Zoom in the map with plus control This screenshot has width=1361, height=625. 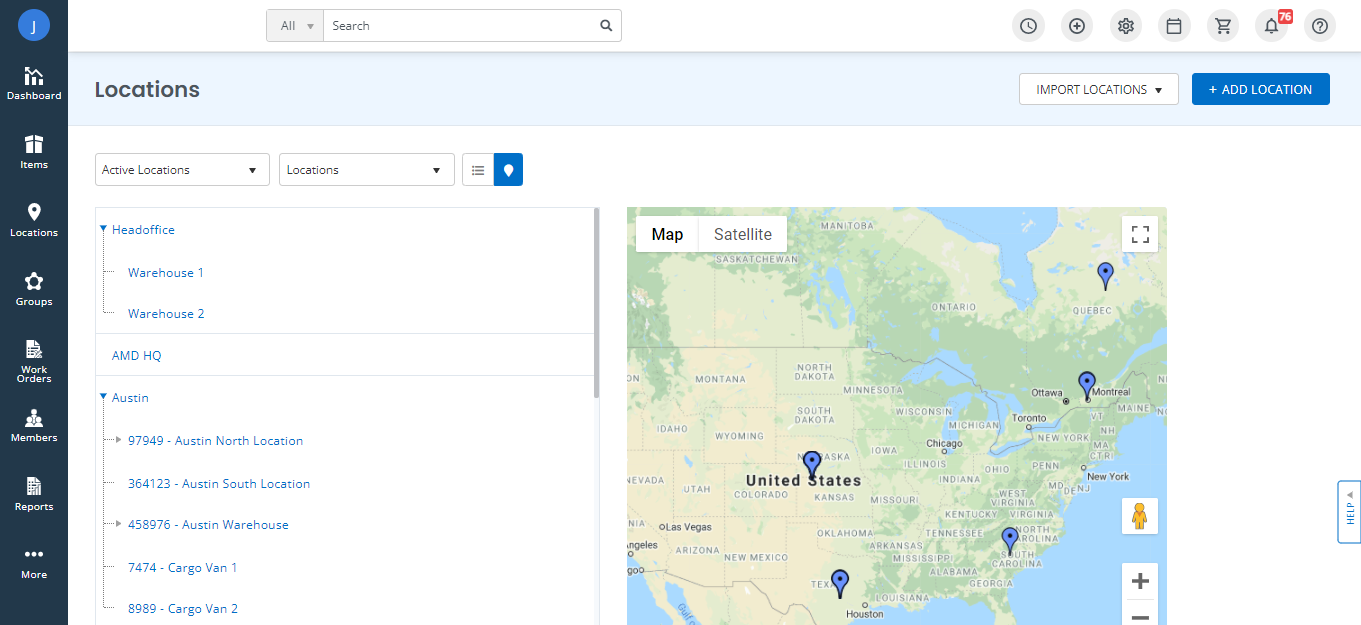pyautogui.click(x=1140, y=581)
